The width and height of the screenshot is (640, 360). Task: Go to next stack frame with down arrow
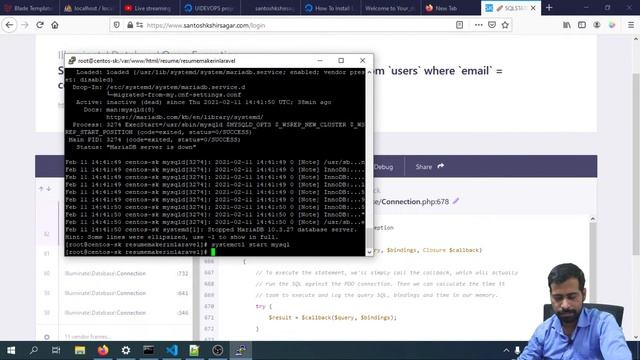[x=49, y=189]
